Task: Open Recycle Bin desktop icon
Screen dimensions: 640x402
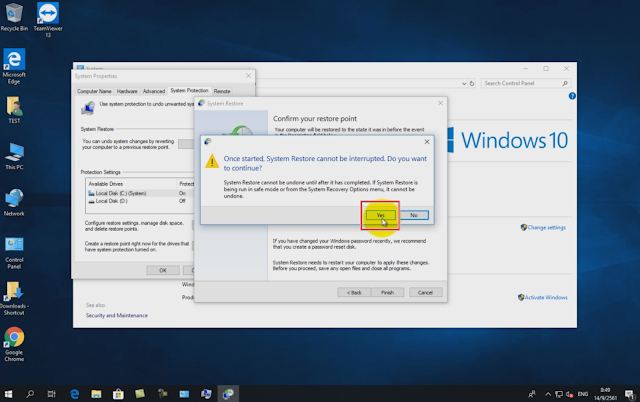Action: [14, 17]
